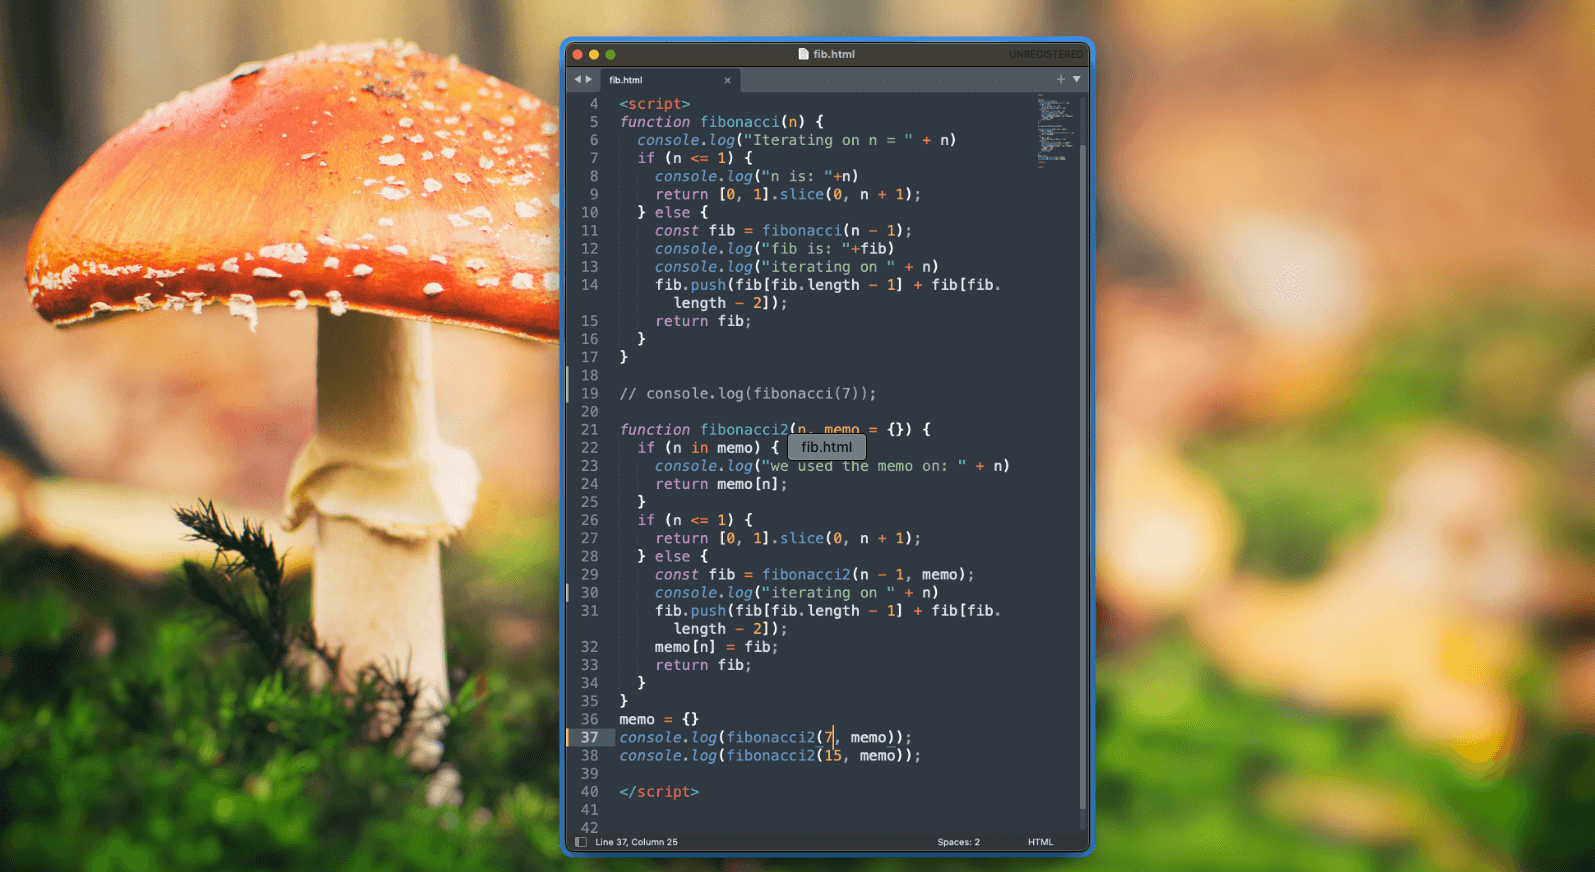The width and height of the screenshot is (1595, 872).
Task: Click the forward tab navigation arrow
Action: 589,79
